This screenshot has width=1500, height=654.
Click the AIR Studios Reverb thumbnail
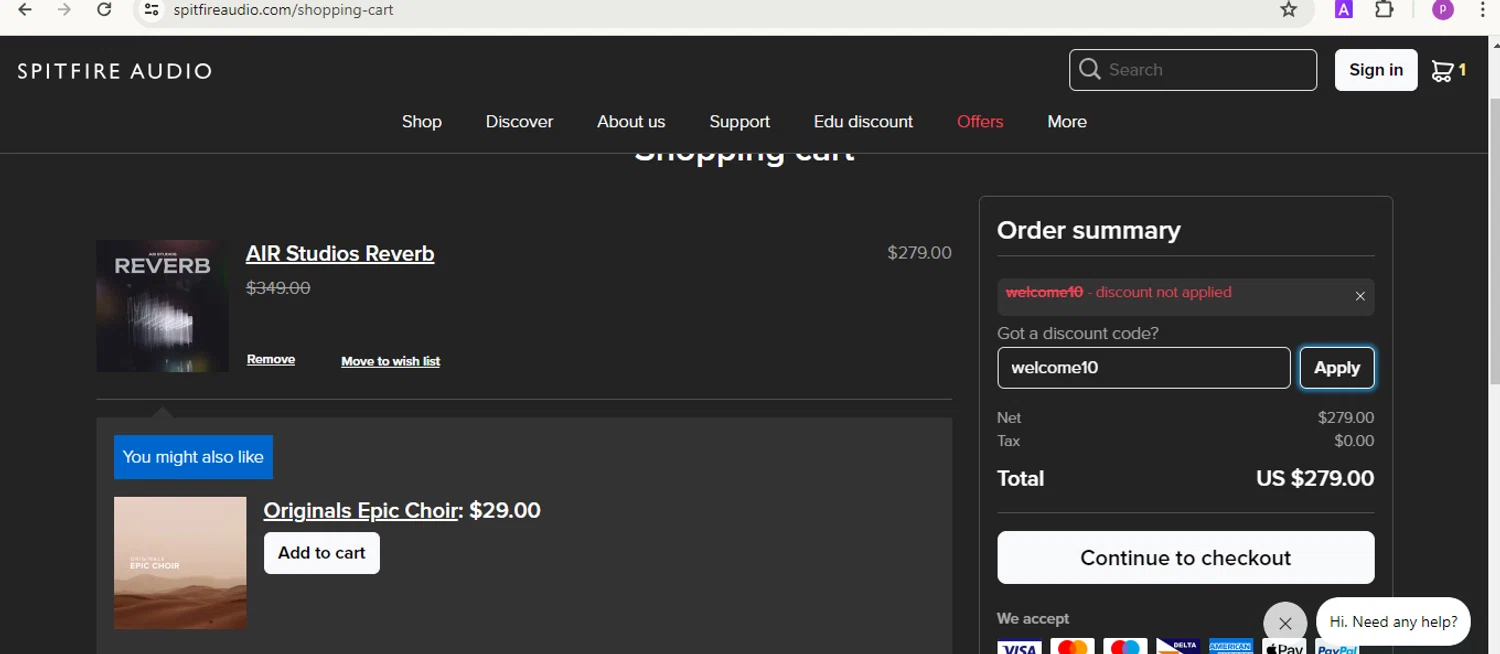162,306
